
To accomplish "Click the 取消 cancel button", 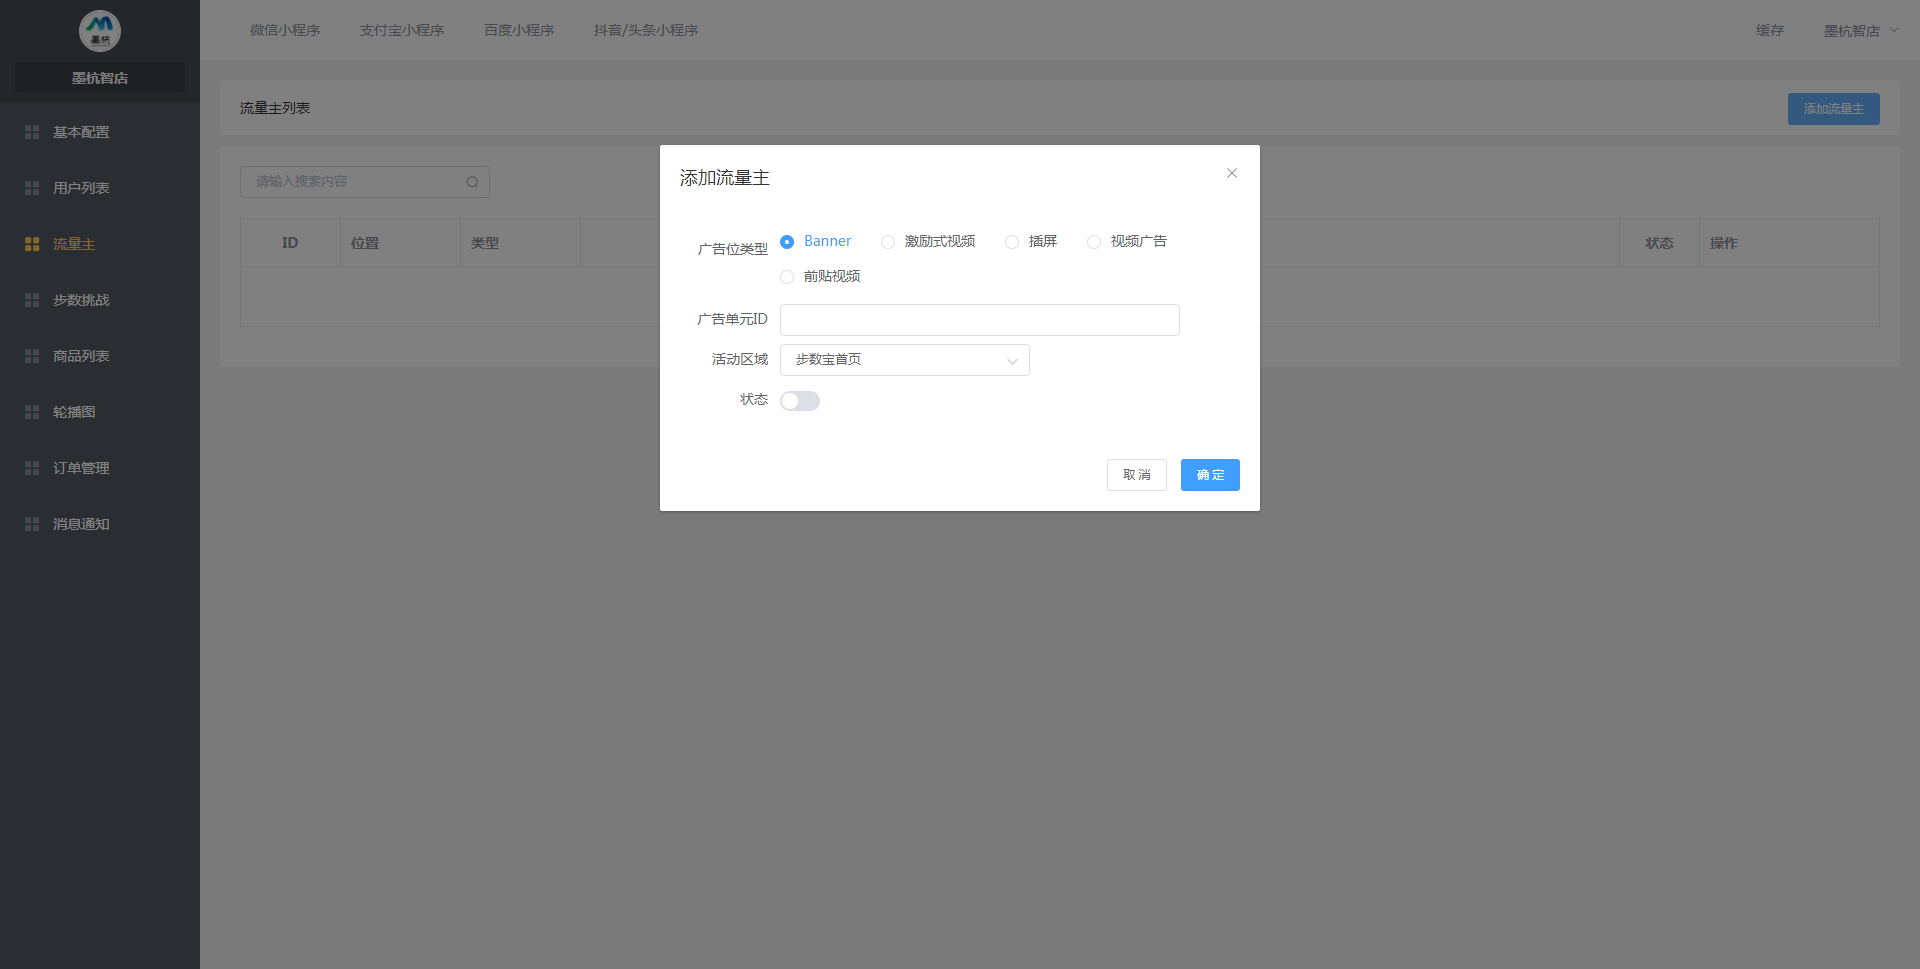I will pos(1137,475).
